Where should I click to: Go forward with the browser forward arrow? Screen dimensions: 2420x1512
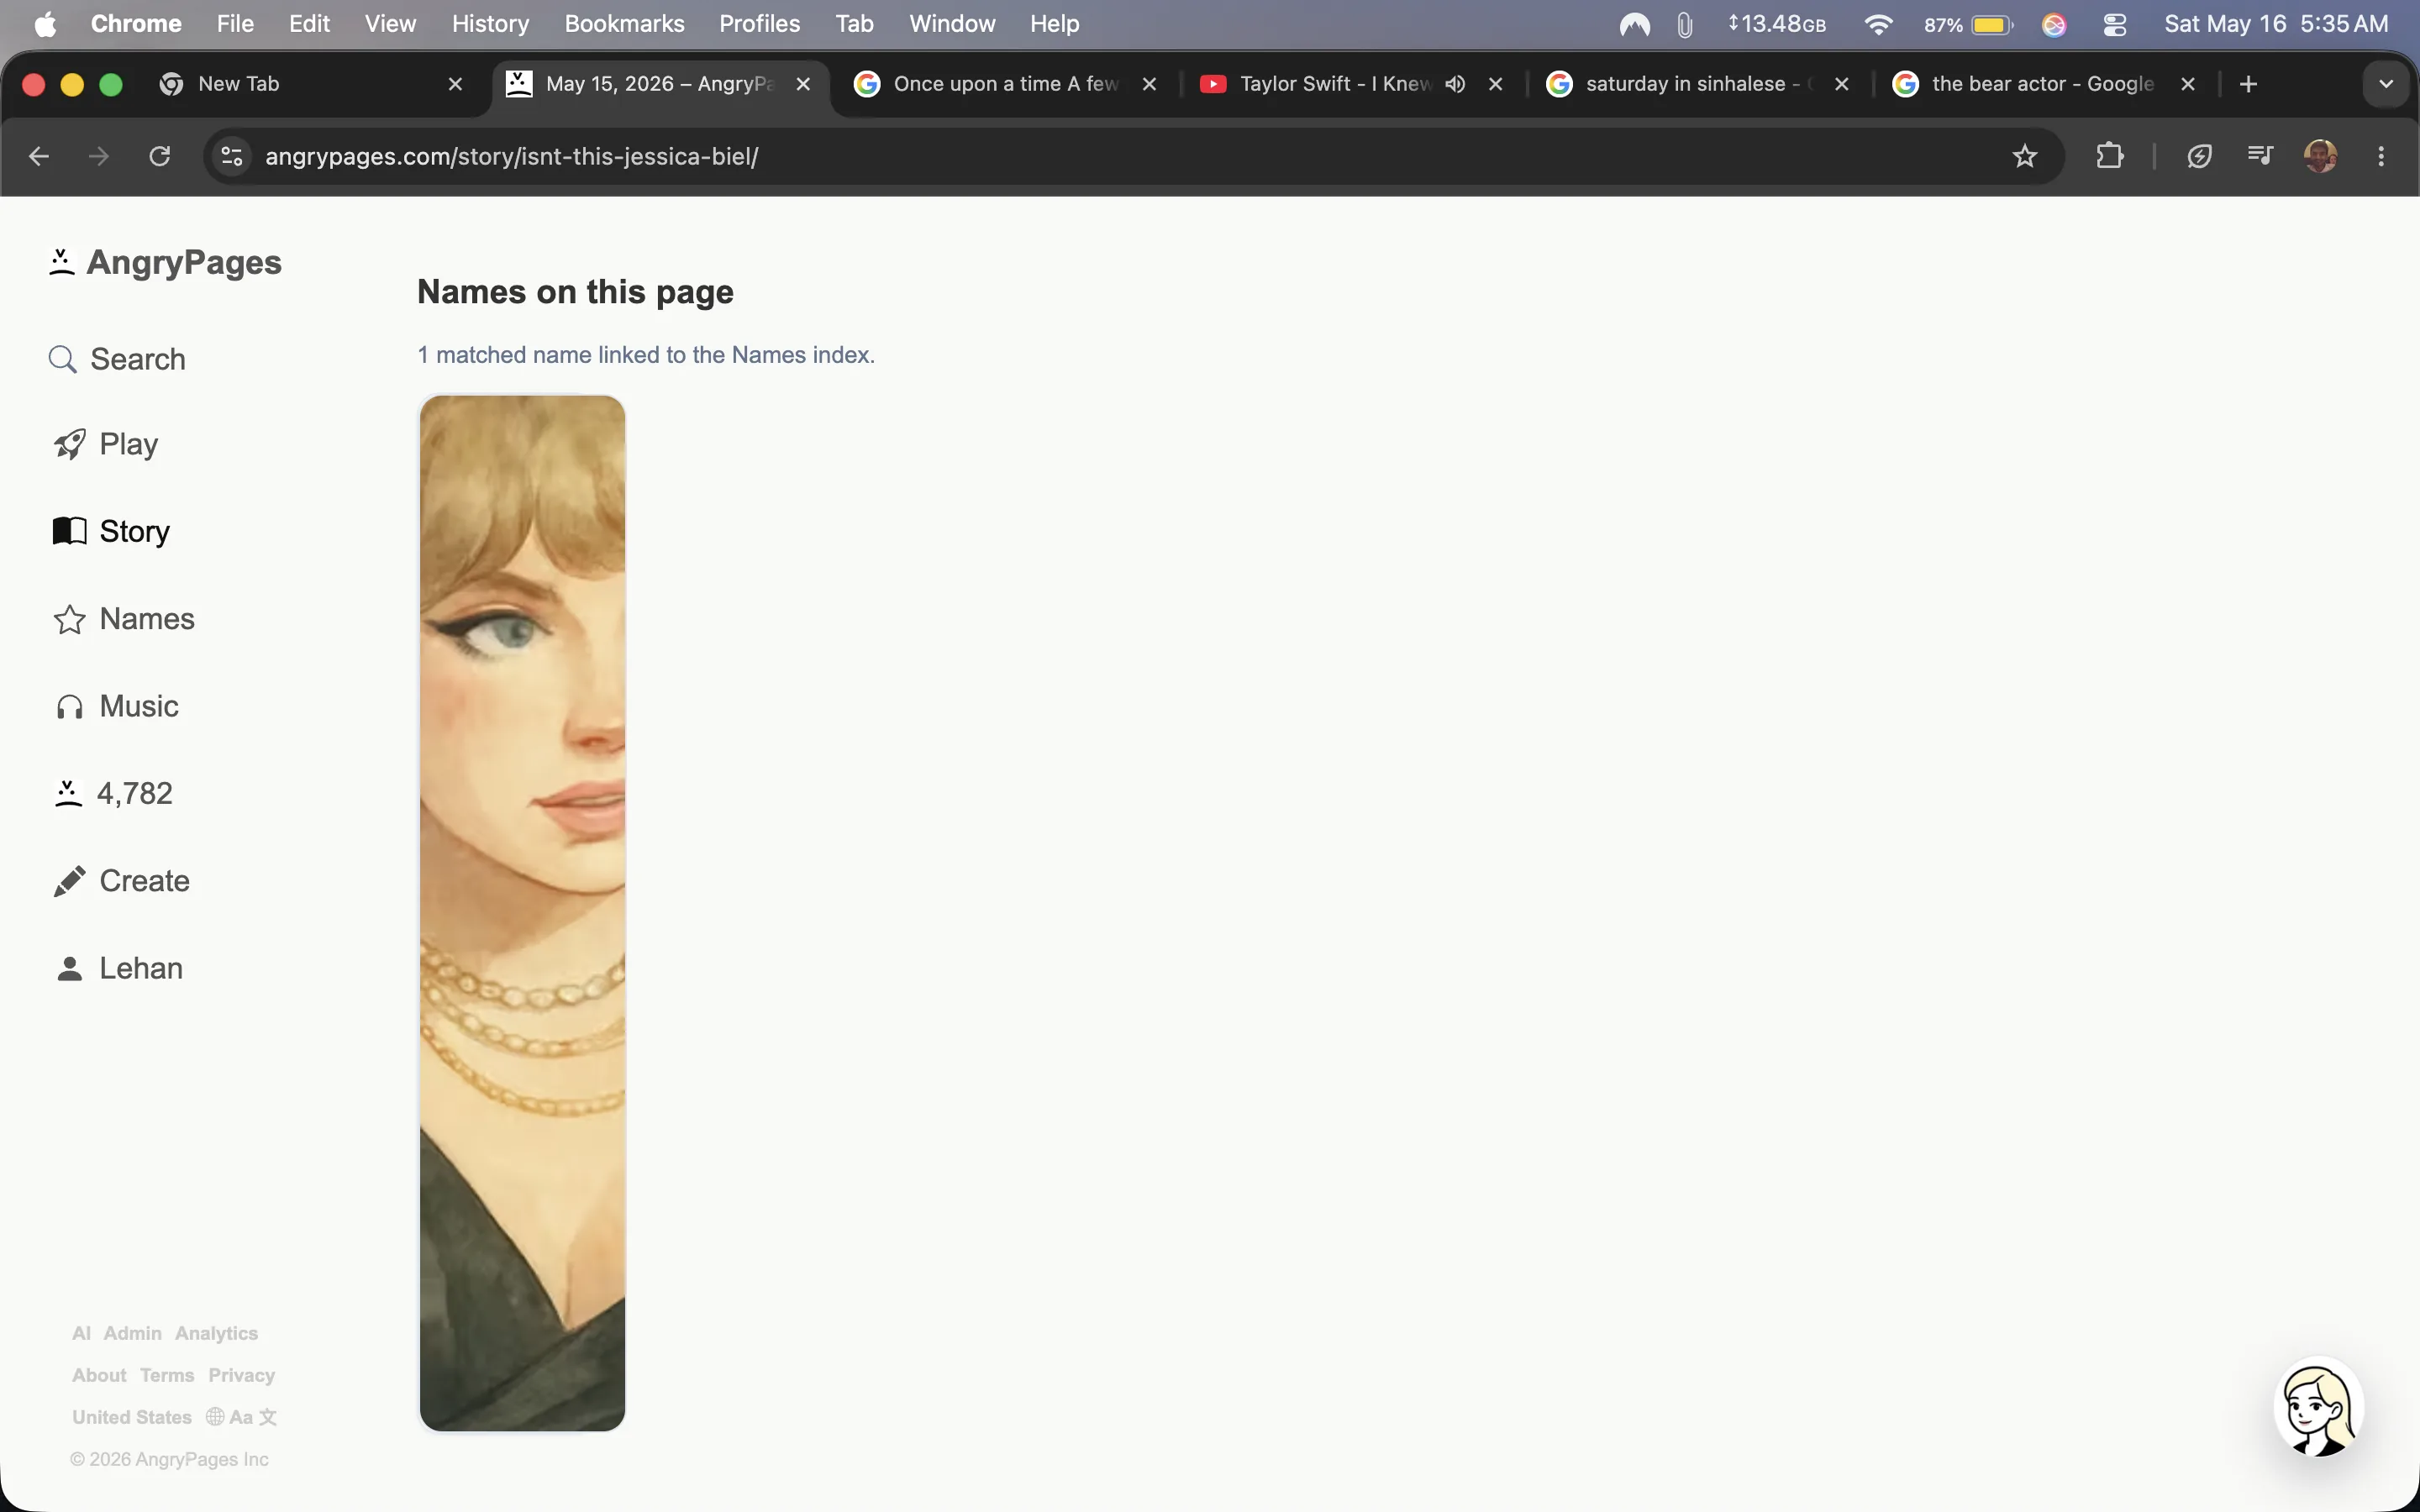coord(98,156)
